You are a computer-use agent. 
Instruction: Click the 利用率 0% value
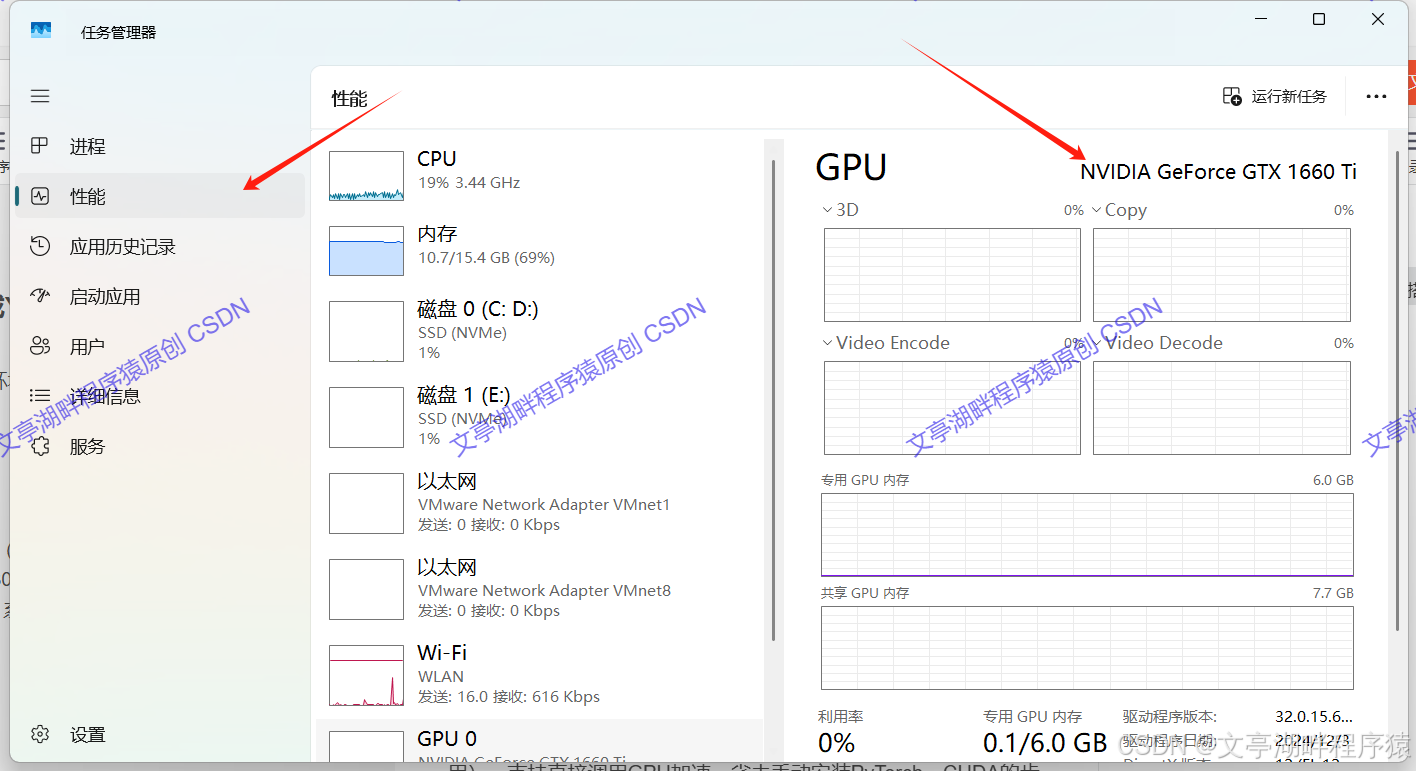(x=837, y=743)
